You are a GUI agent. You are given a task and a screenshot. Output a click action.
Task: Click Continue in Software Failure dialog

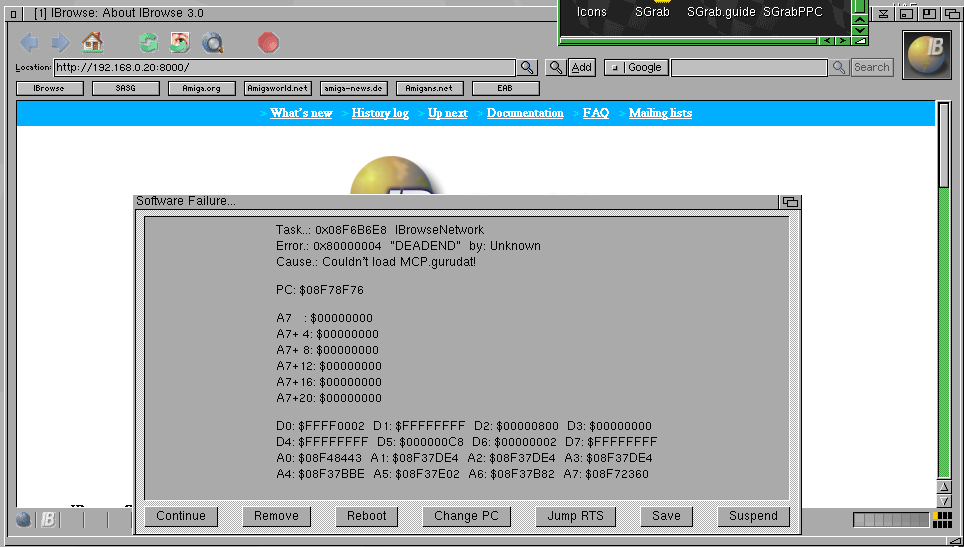pyautogui.click(x=181, y=516)
